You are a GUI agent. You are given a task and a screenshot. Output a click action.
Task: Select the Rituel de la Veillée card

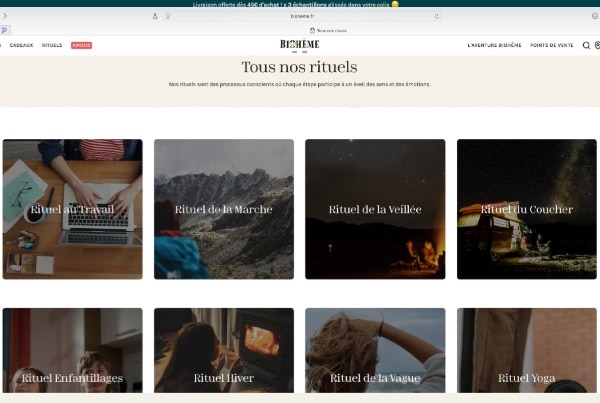[x=375, y=209]
